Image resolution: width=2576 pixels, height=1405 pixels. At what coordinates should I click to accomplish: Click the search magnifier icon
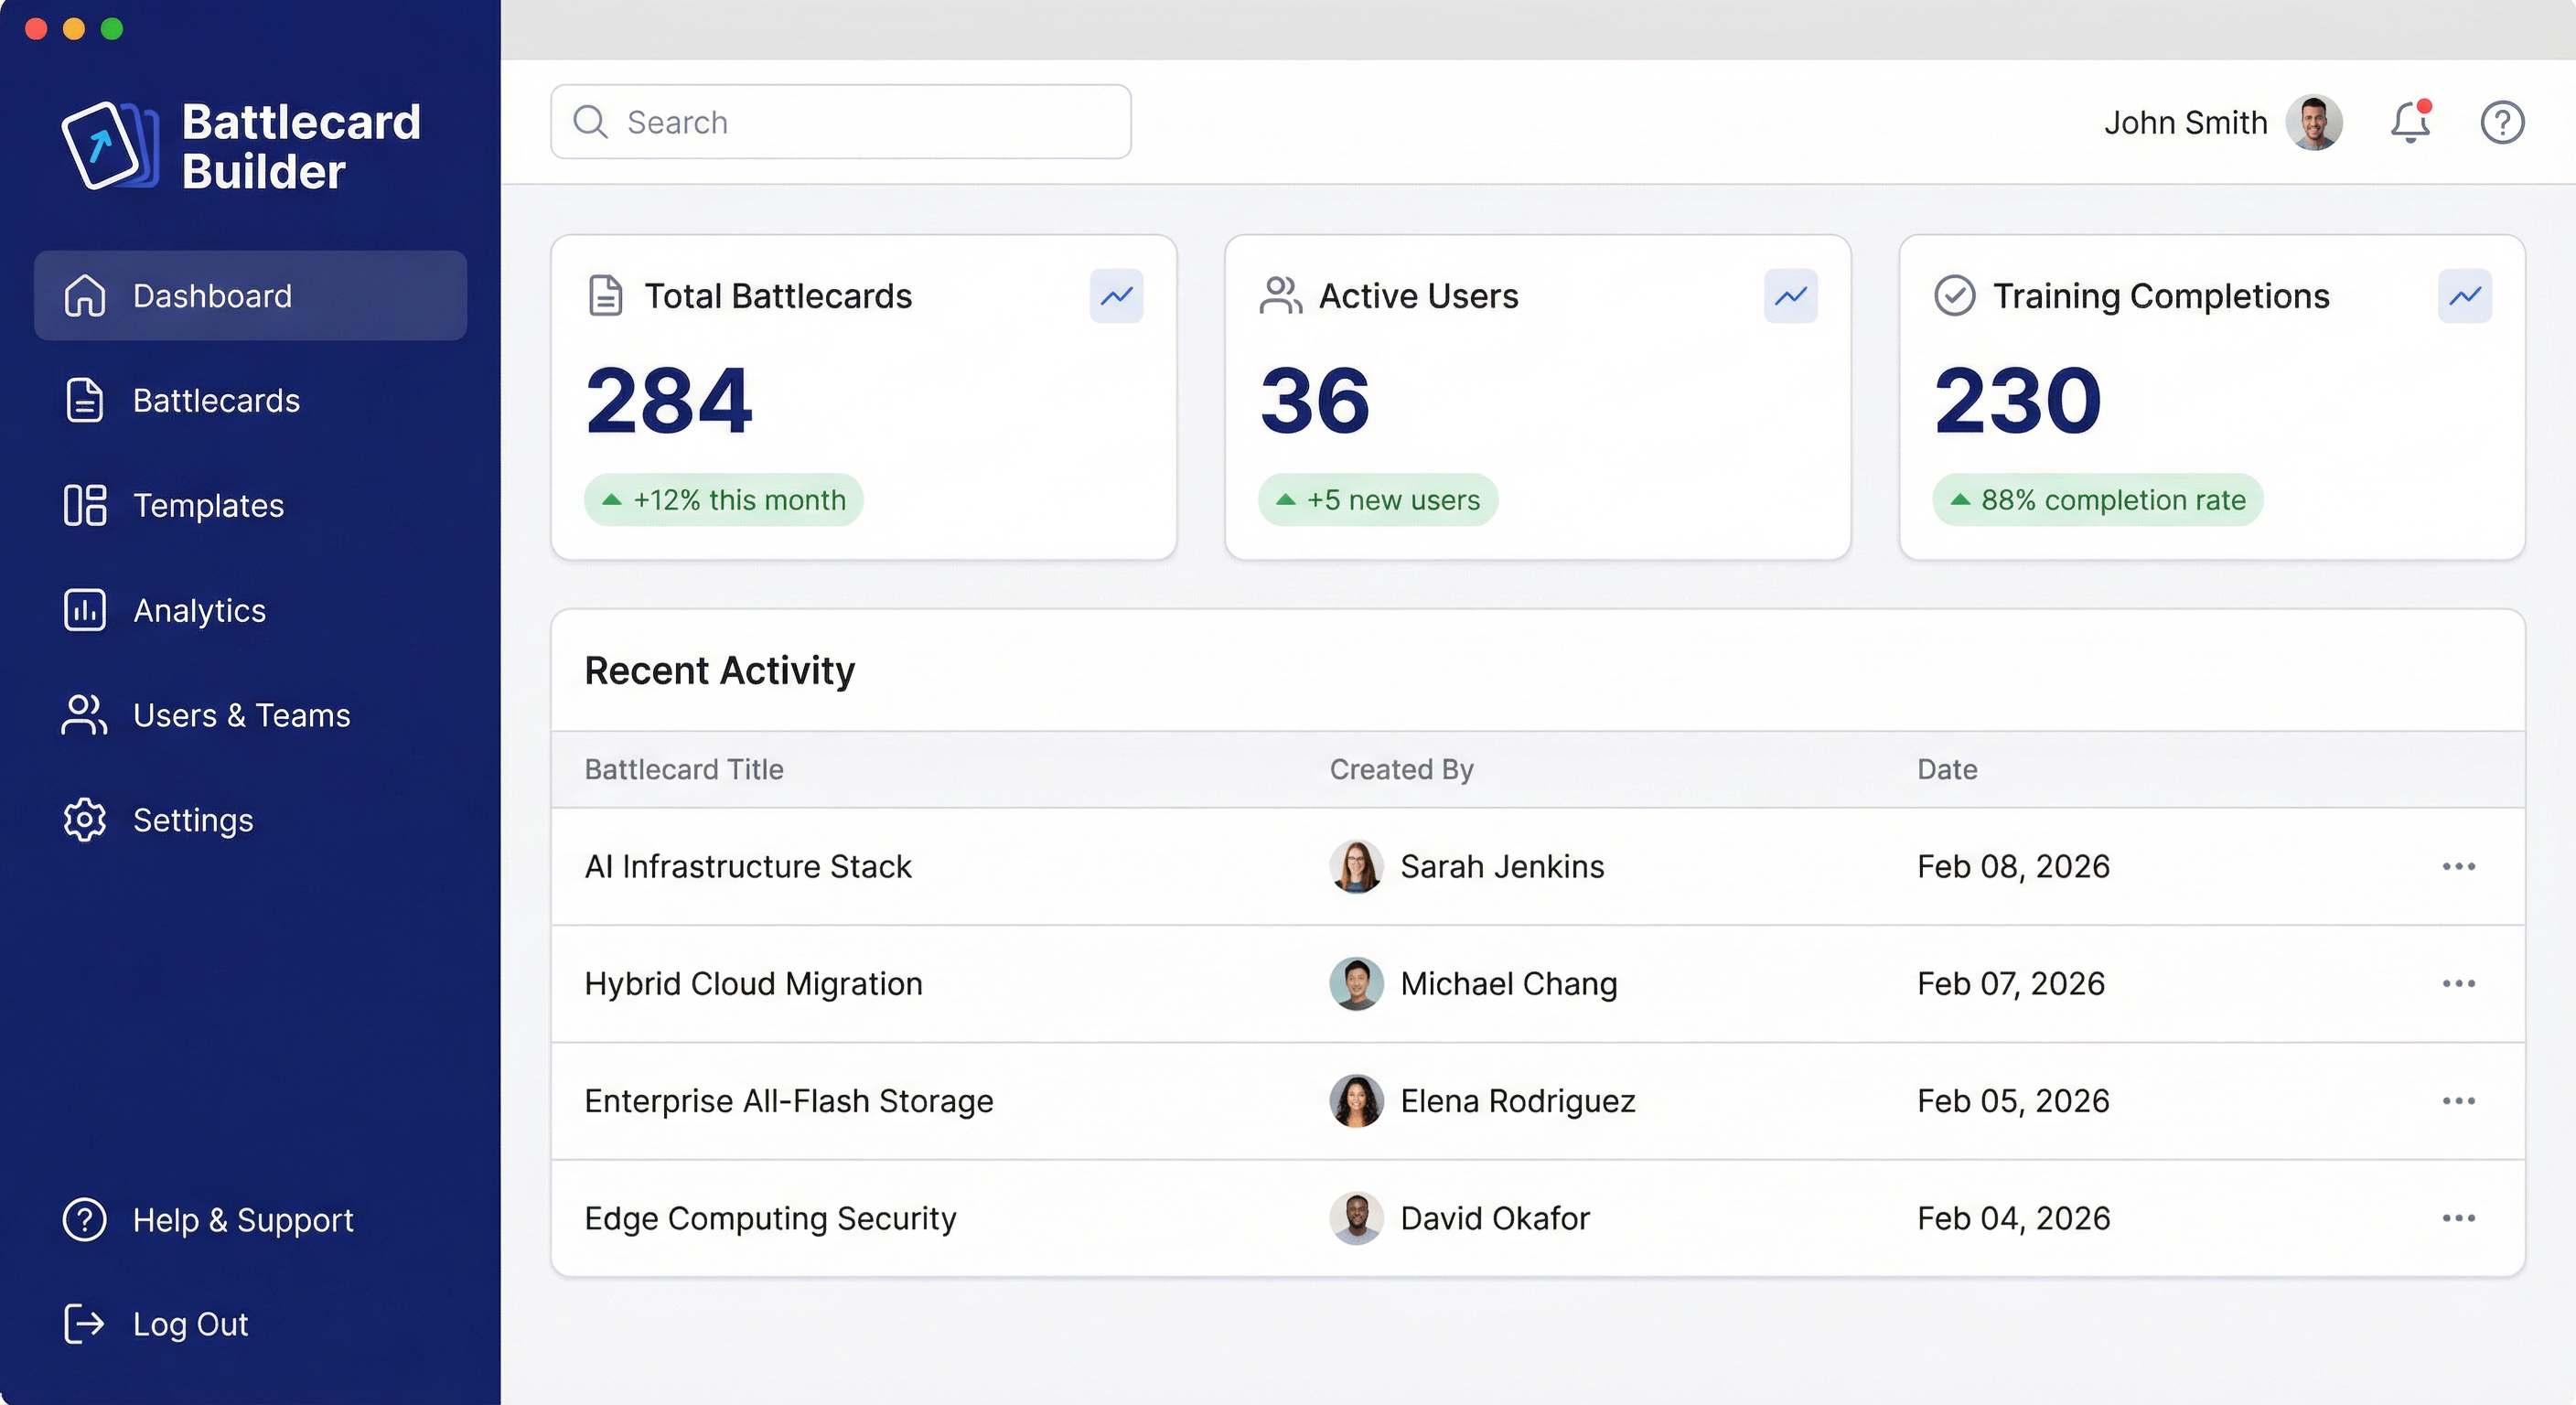pyautogui.click(x=590, y=122)
